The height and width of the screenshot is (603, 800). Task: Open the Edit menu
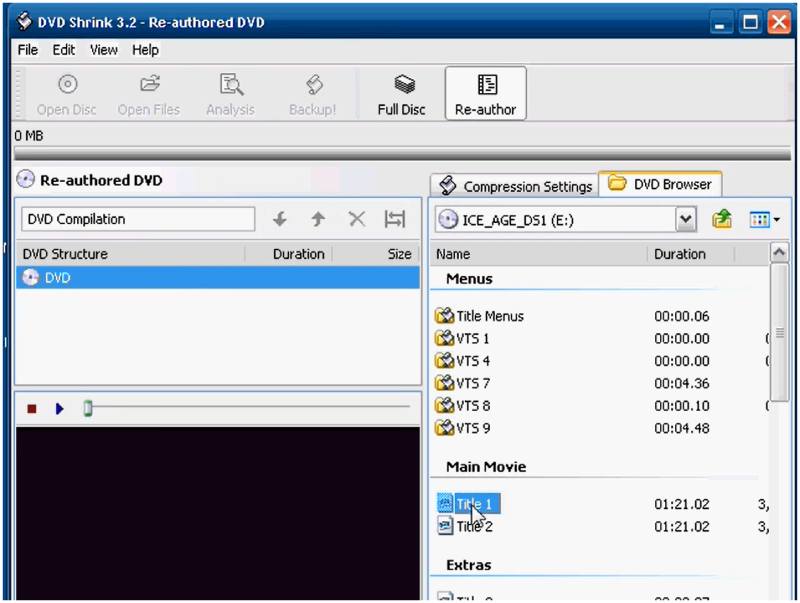pyautogui.click(x=64, y=50)
